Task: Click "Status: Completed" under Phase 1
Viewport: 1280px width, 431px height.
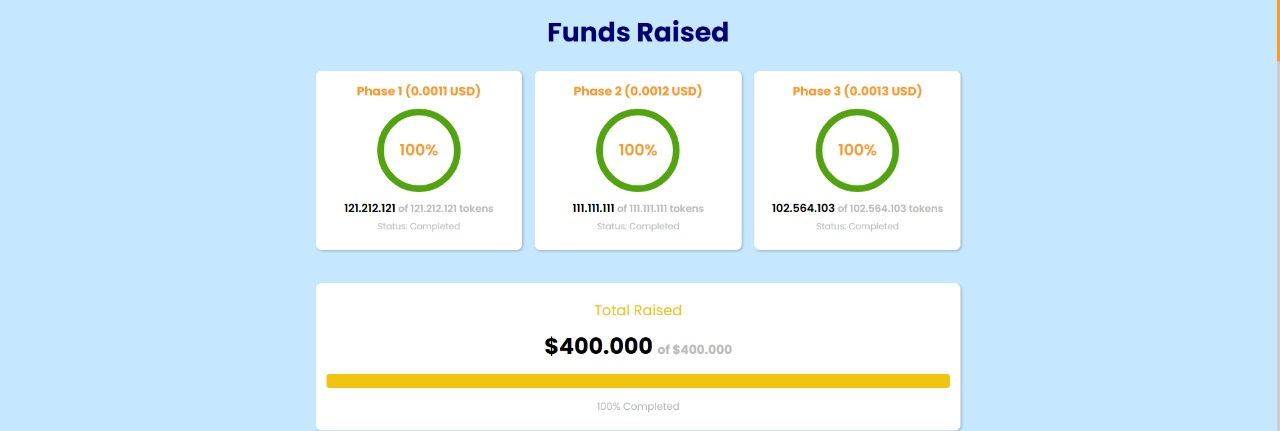Action: [x=418, y=226]
